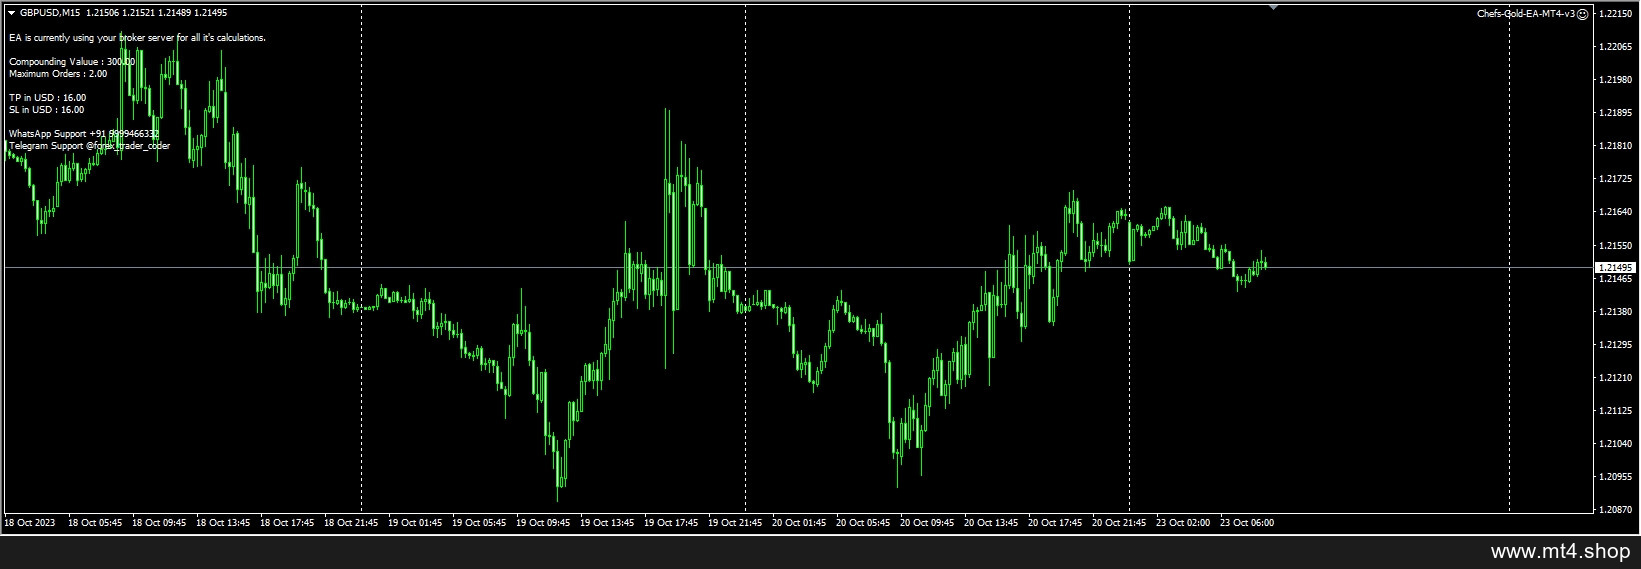The height and width of the screenshot is (569, 1641).
Task: Click the 1.21125 price scale label
Action: 1616,411
